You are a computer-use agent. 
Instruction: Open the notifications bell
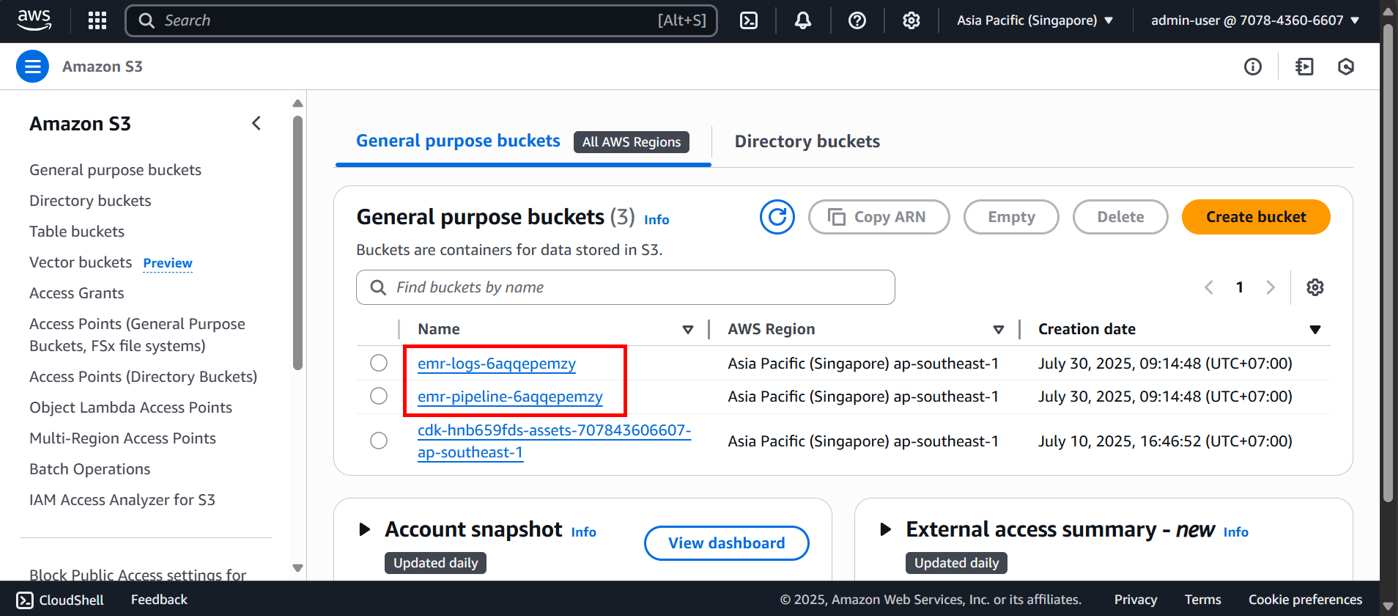pyautogui.click(x=803, y=20)
